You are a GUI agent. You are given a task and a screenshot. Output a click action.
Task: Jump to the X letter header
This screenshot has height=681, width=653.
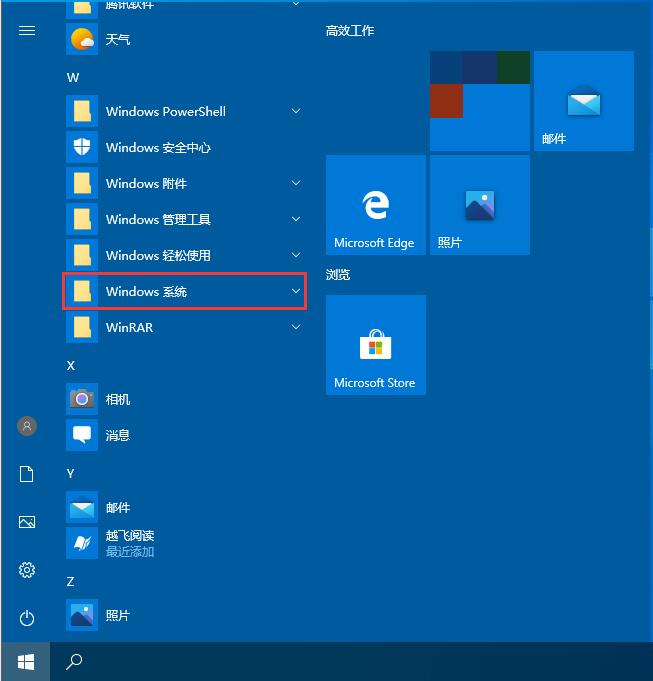pos(71,366)
